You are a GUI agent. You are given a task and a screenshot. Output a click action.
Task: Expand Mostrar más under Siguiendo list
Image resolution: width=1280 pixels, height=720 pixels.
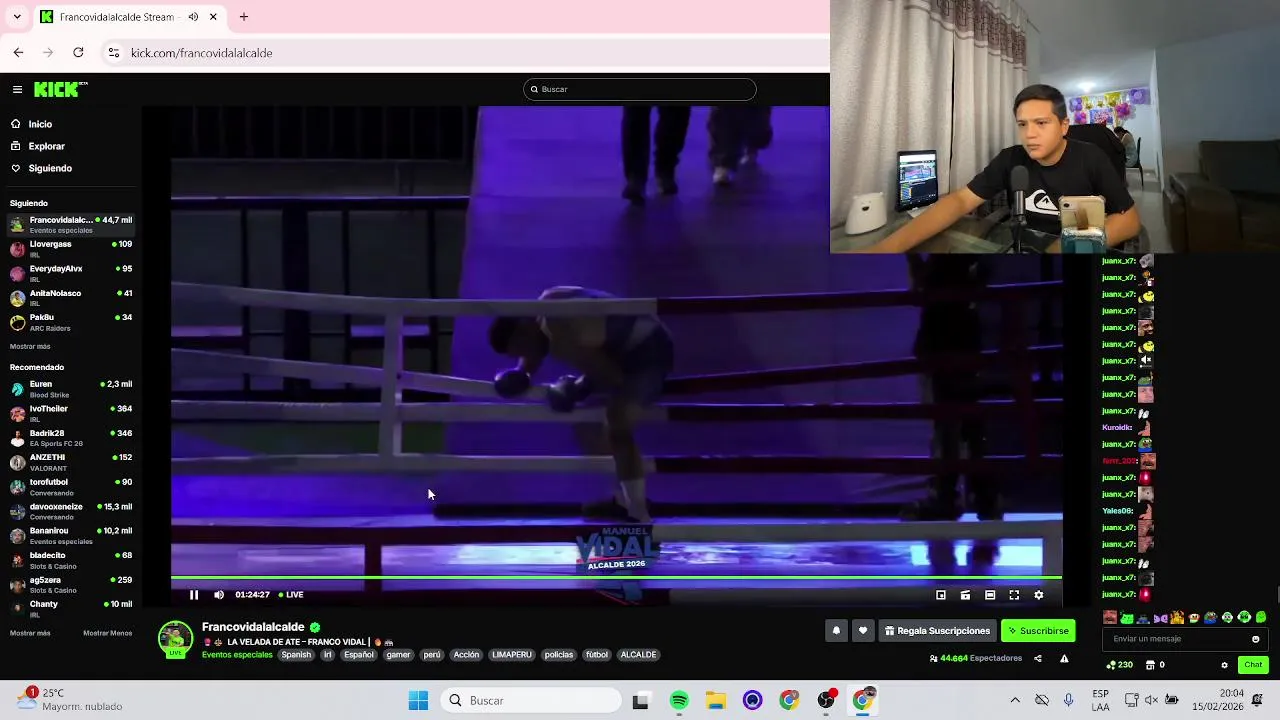30,346
